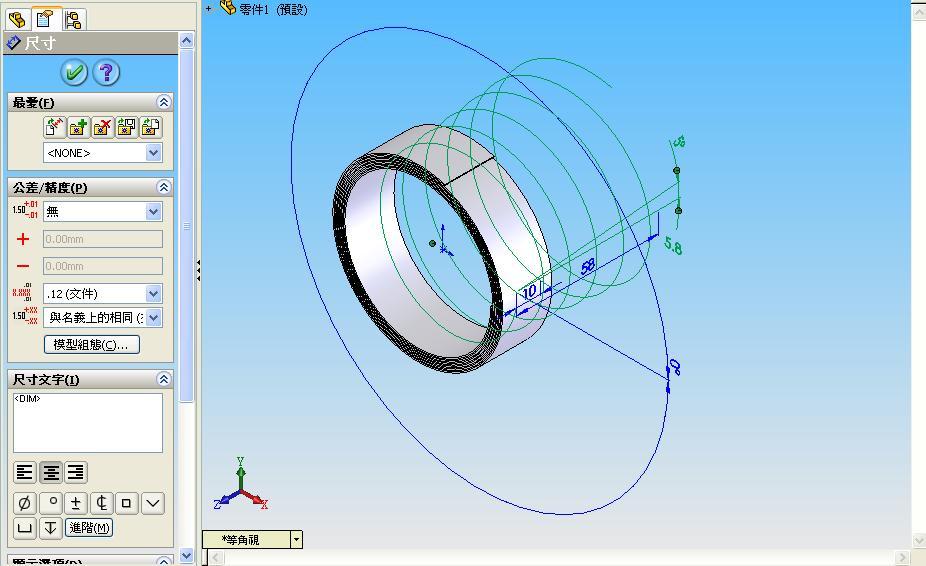Switch to the PropertyManager tab
The height and width of the screenshot is (566, 926).
tap(45, 19)
